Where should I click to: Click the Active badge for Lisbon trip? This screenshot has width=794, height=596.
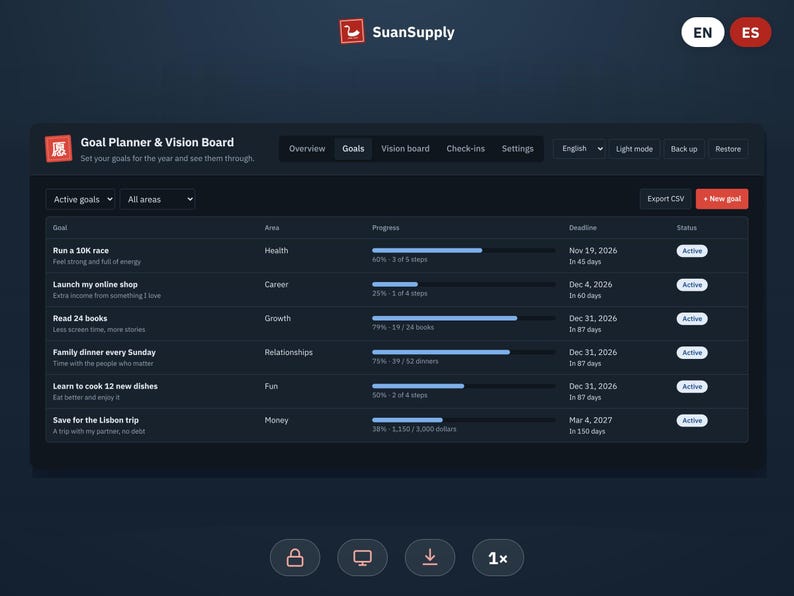click(x=692, y=420)
